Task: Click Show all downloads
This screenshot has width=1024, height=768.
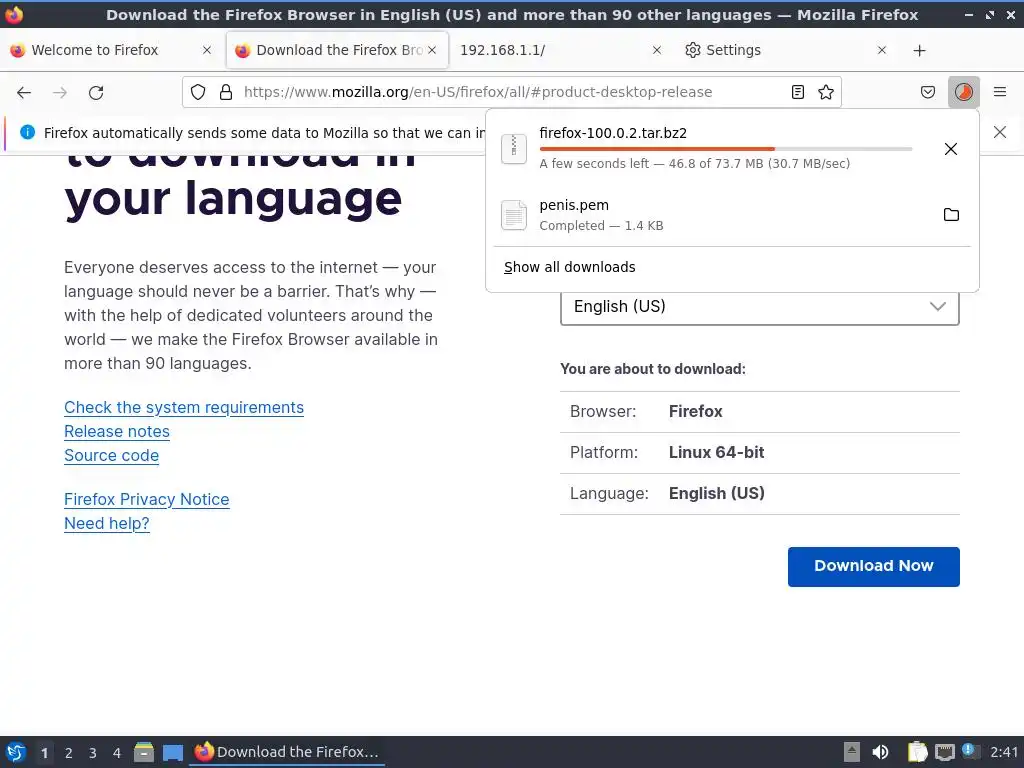Action: click(x=569, y=267)
